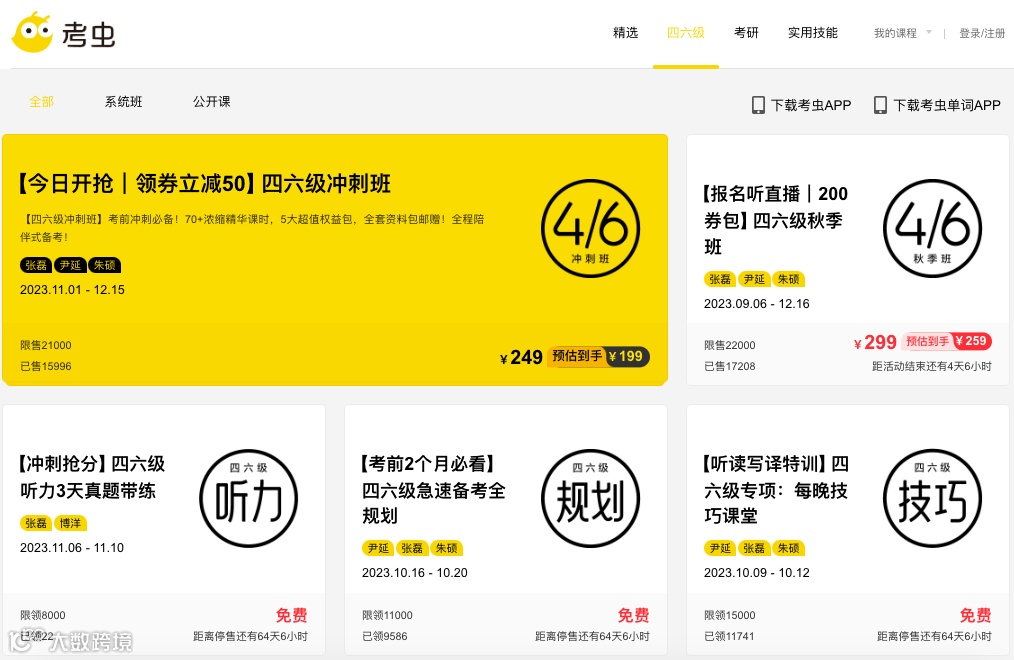This screenshot has height=660, width=1014.
Task: Click 尹延 tag on 秋季班 card
Action: 754,279
